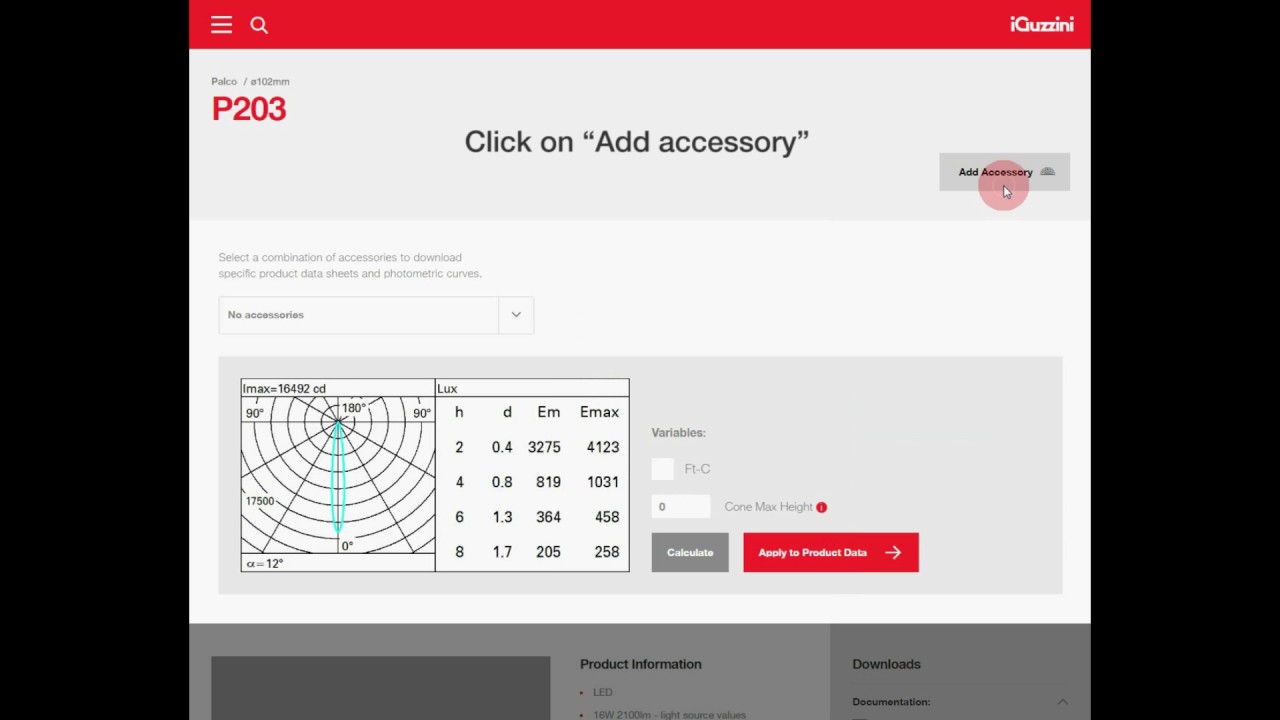This screenshot has height=720, width=1280.
Task: Toggle the Ft-C checkbox
Action: coord(662,469)
